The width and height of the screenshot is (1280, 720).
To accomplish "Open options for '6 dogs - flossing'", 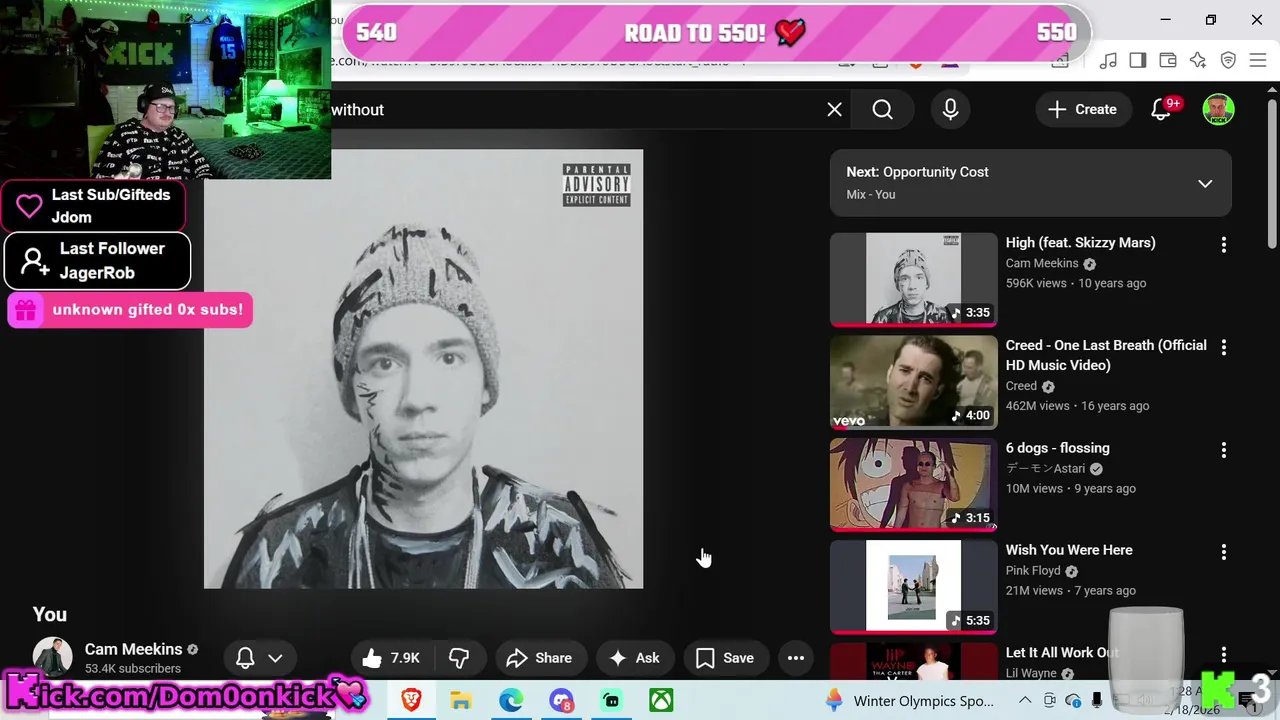I will point(1223,450).
